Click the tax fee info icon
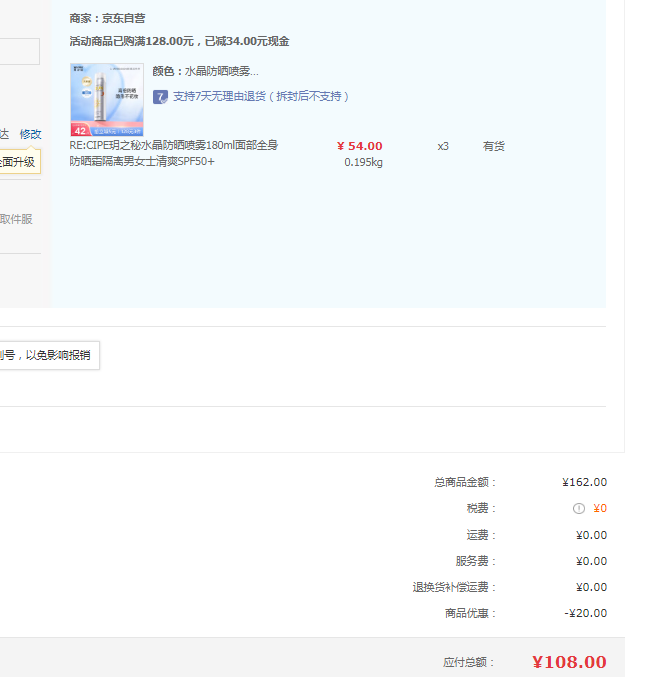 [x=579, y=509]
